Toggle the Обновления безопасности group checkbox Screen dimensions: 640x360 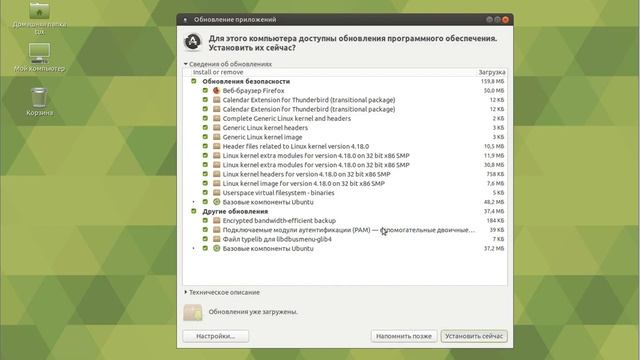pyautogui.click(x=194, y=81)
